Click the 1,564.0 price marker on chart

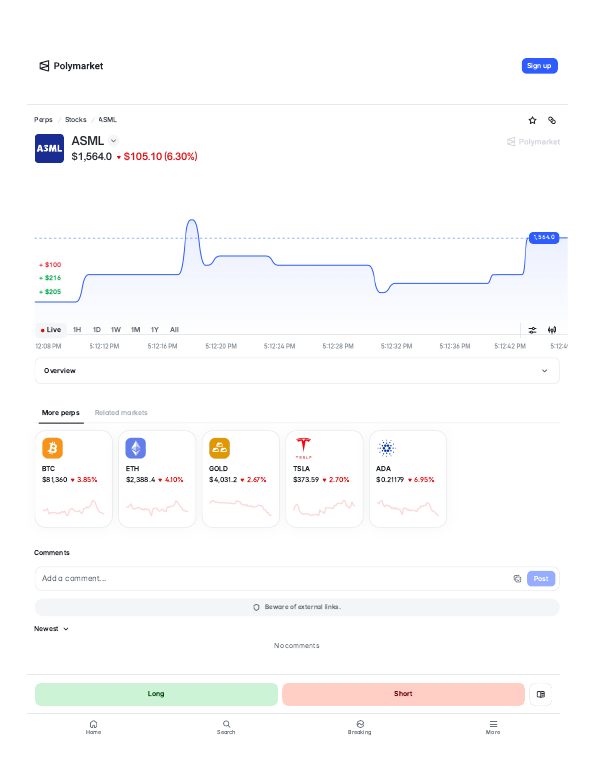(x=544, y=237)
